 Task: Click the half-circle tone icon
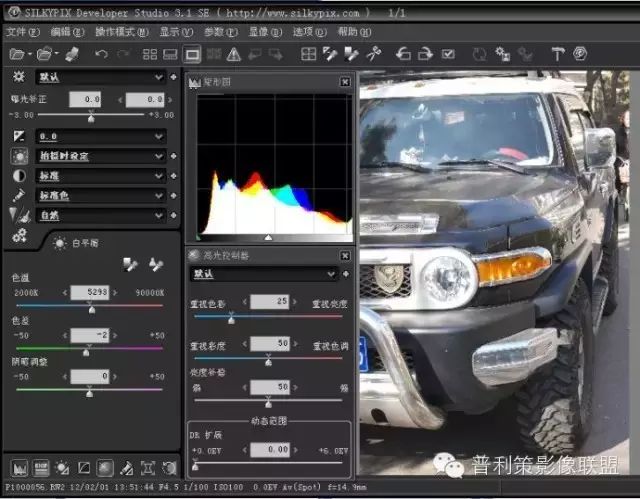(x=19, y=176)
